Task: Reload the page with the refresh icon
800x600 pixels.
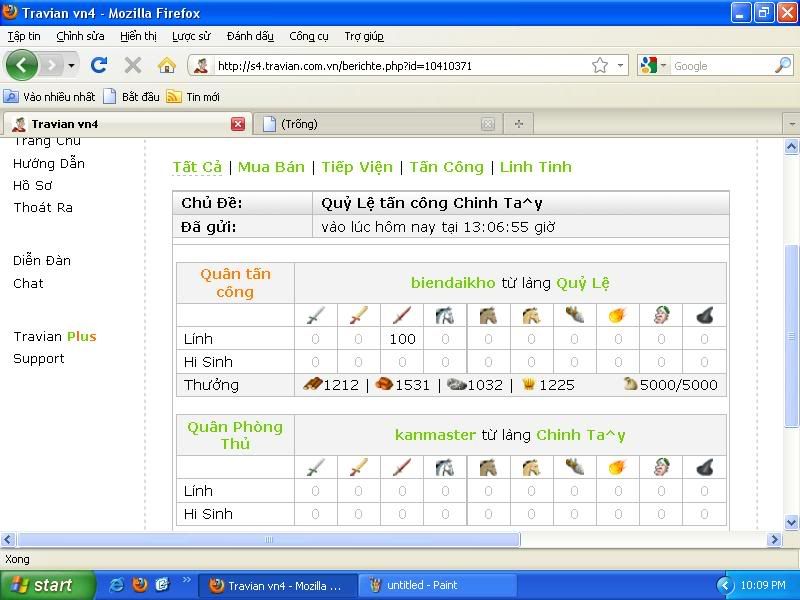Action: coord(99,65)
